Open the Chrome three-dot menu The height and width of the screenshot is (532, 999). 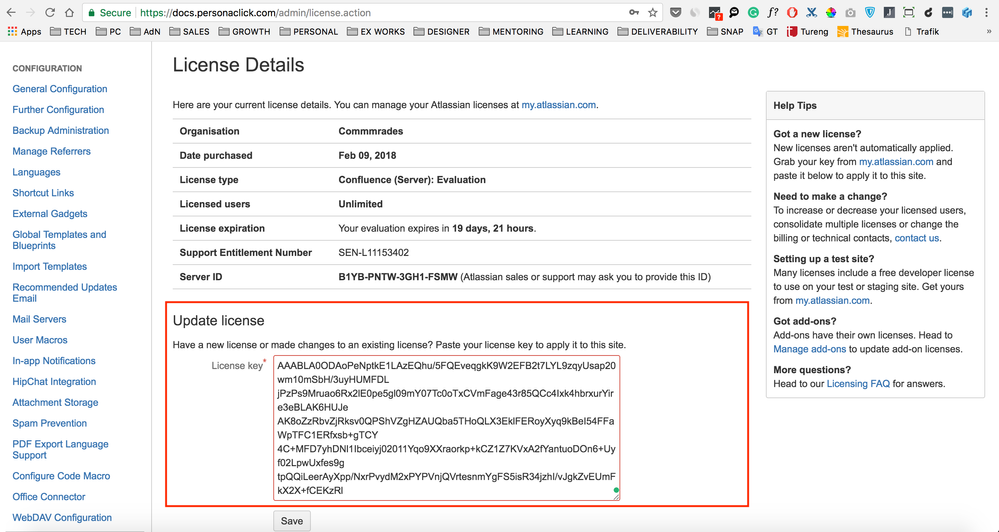(x=986, y=12)
